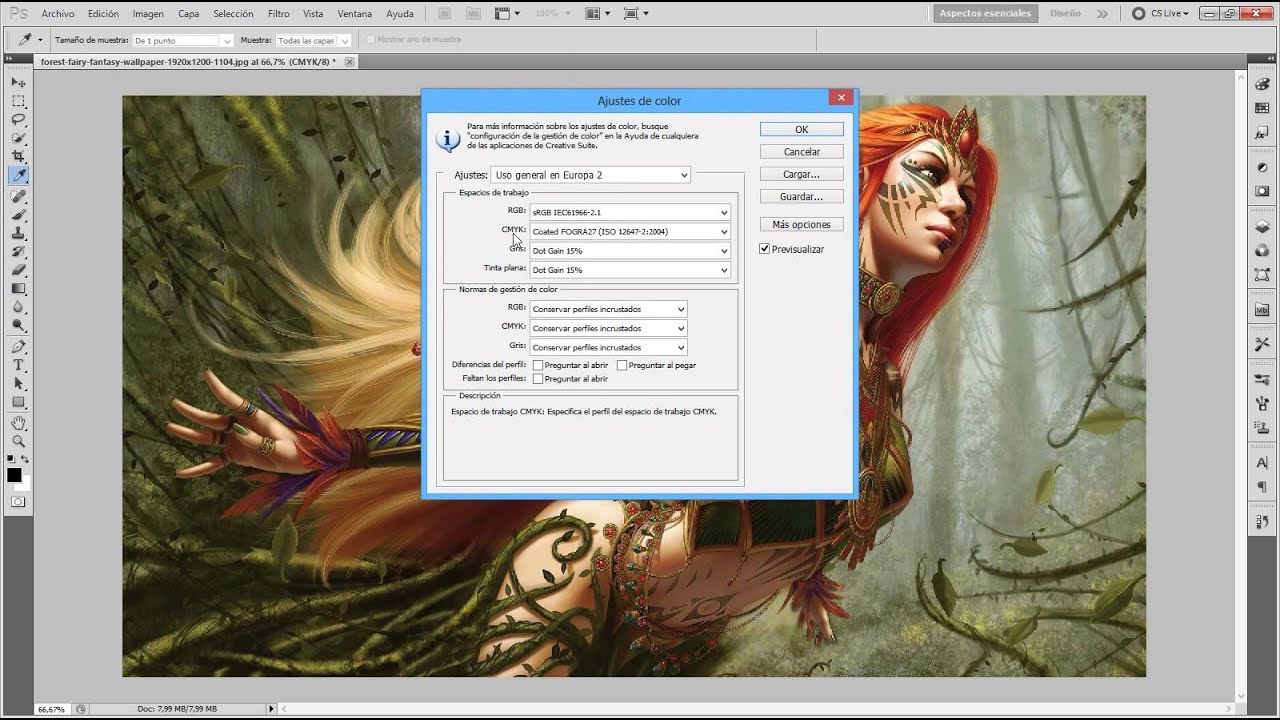Open the Gris working space dropdown (Dot Gain 15%)
The image size is (1280, 720).
click(x=630, y=251)
